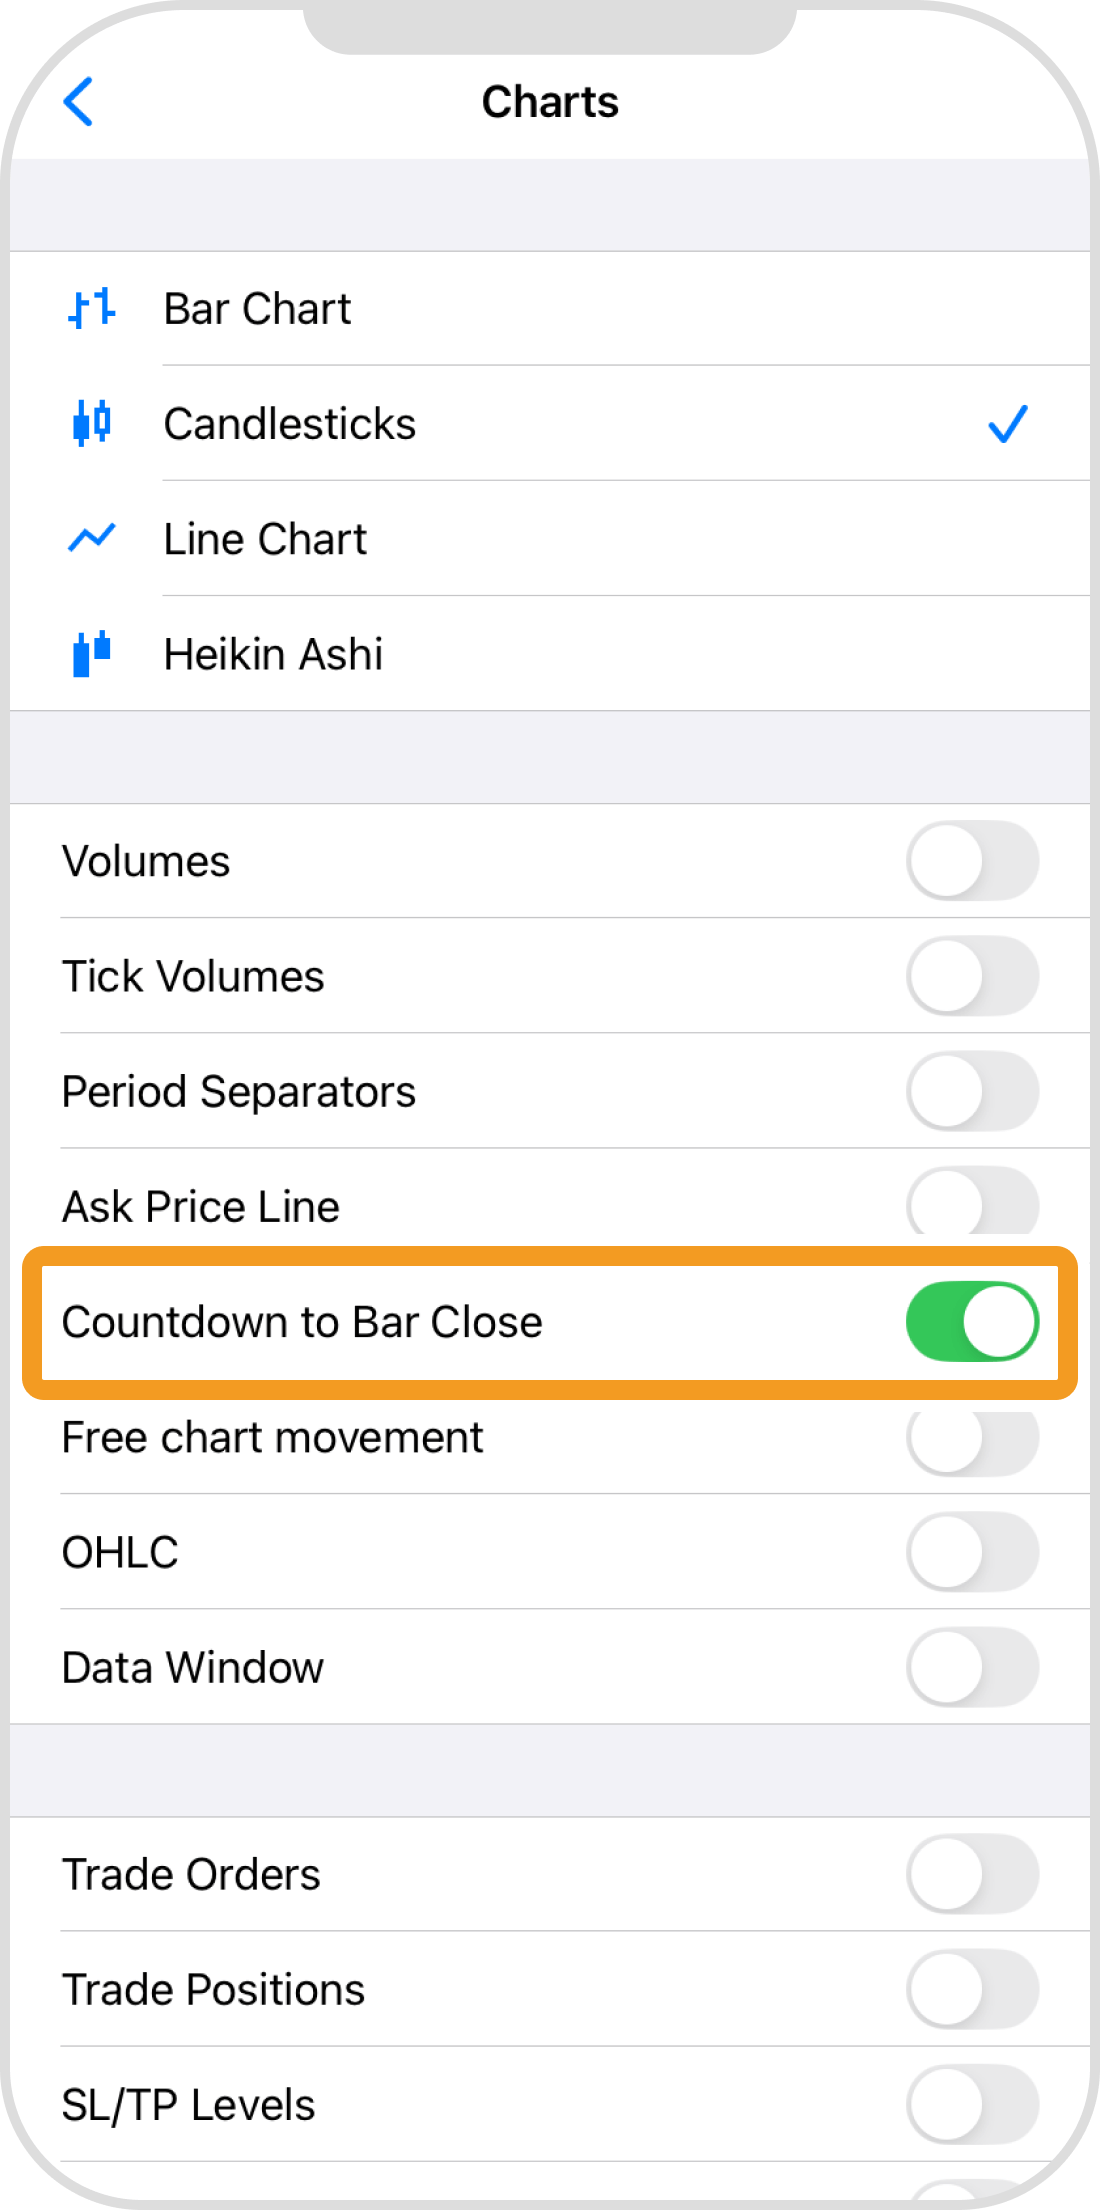Toggle Free chart movement on

972,1438
